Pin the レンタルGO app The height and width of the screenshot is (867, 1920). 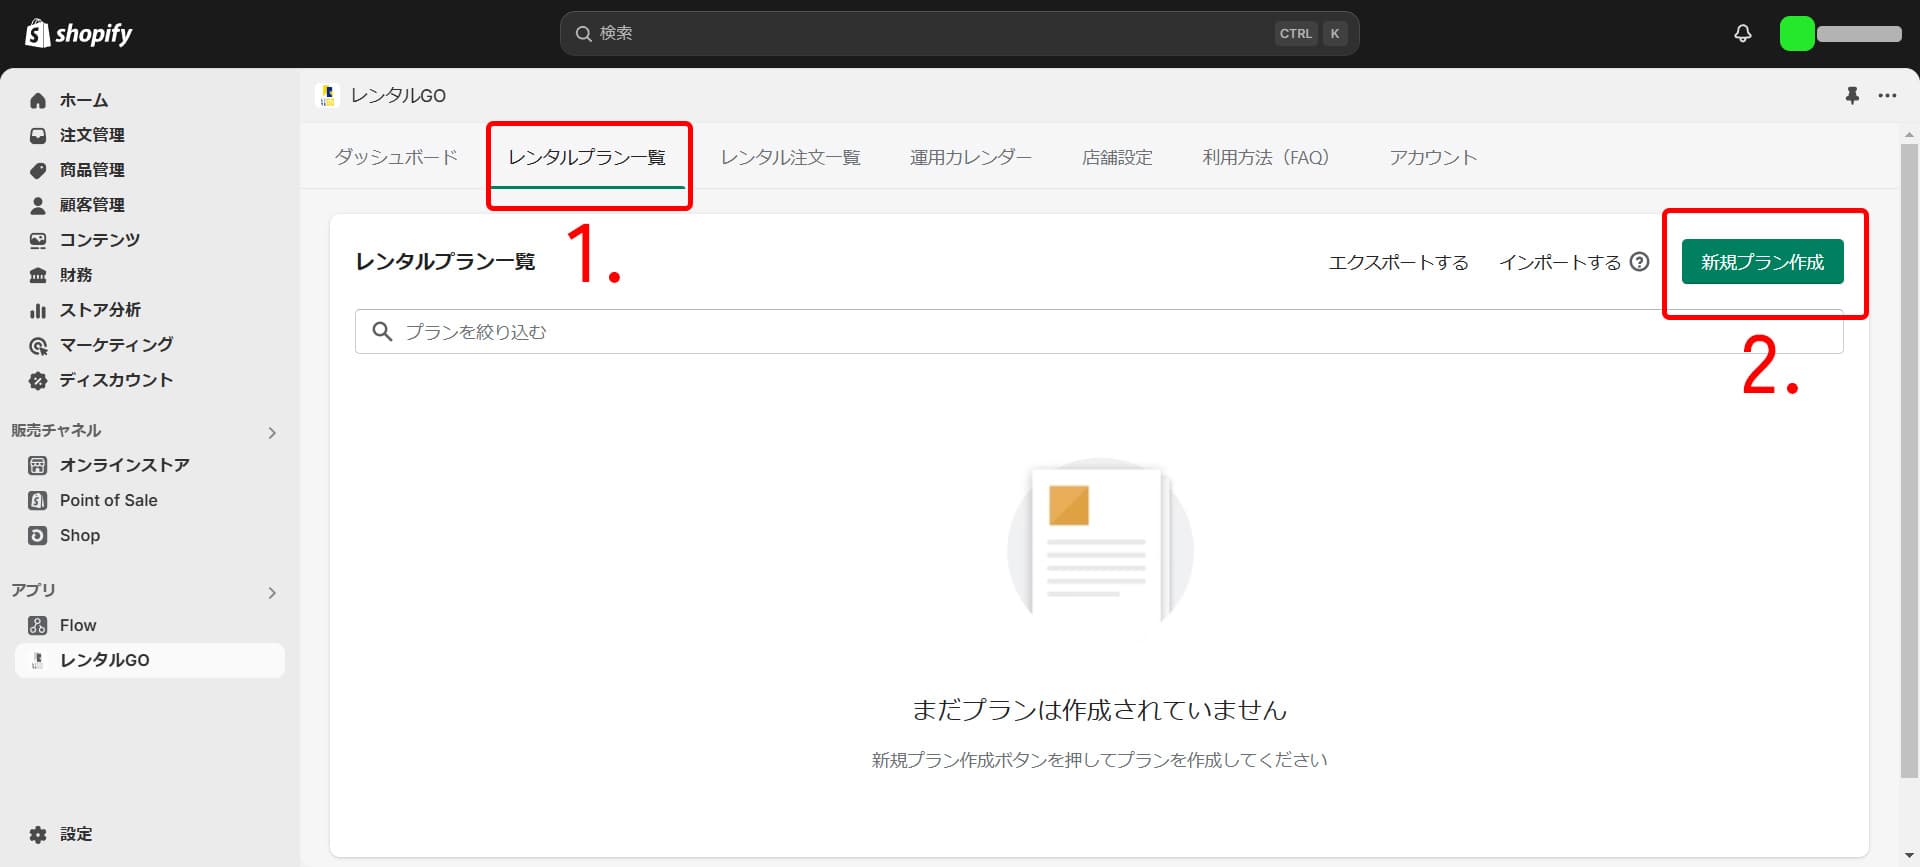tap(1851, 95)
